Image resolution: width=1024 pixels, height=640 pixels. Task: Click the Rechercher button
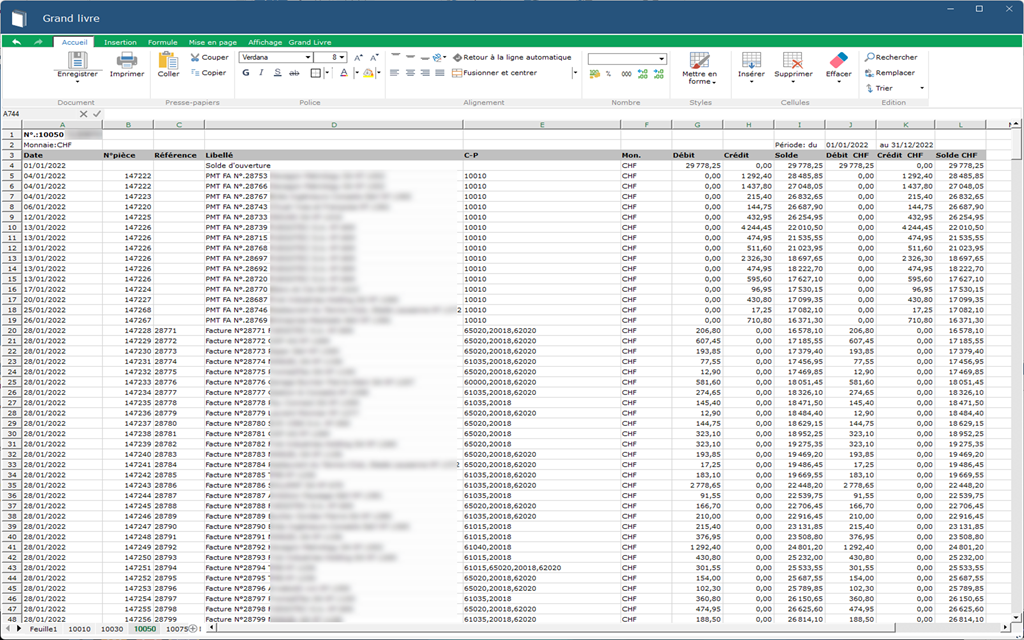[x=891, y=57]
